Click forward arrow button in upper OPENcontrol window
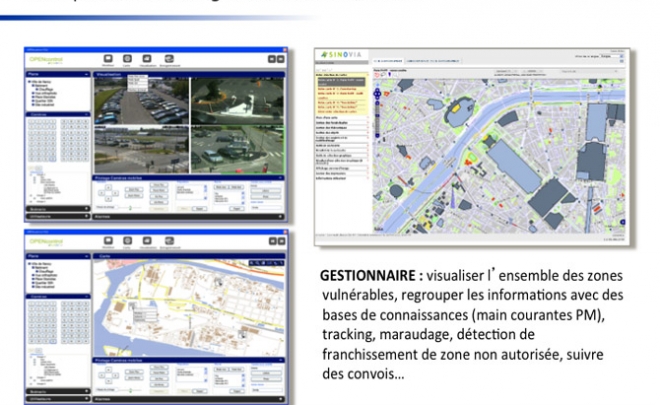The image size is (660, 405). coord(281,59)
